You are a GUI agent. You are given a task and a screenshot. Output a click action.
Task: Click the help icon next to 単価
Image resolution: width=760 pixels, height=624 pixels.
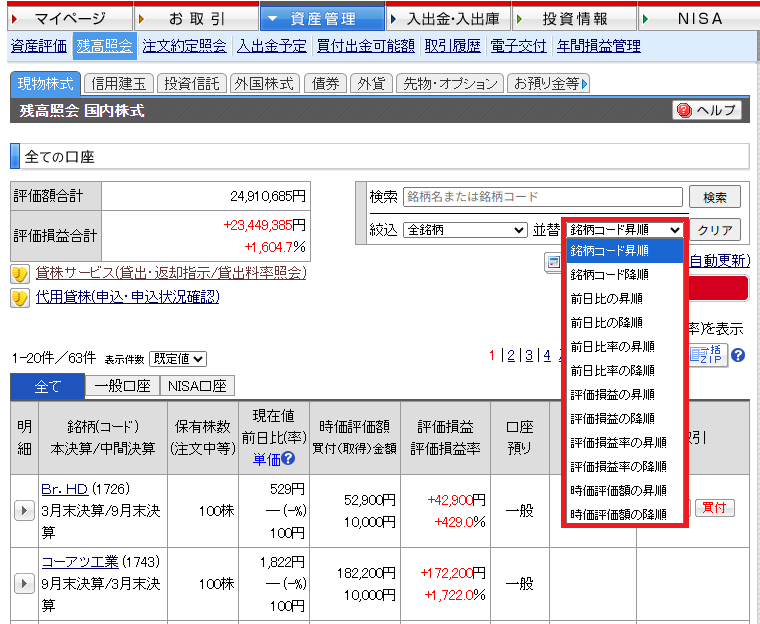(288, 459)
